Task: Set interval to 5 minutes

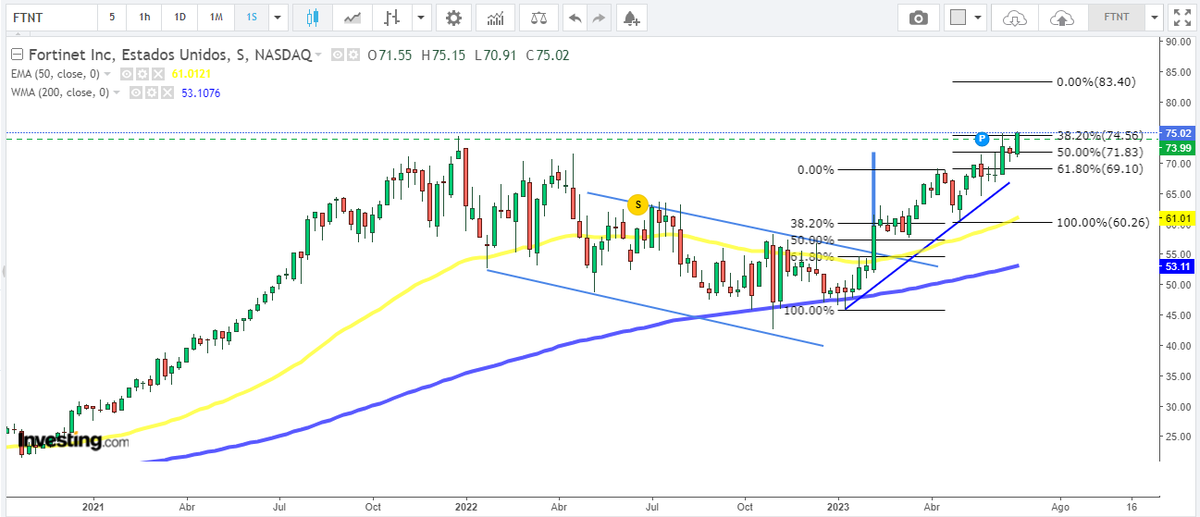Action: (x=112, y=17)
